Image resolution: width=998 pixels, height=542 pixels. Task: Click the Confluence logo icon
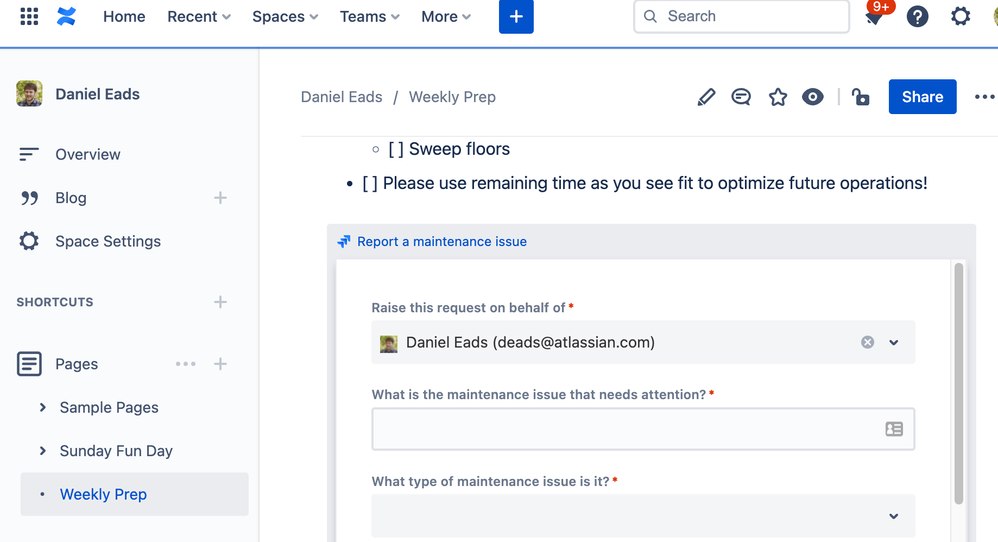pyautogui.click(x=66, y=17)
